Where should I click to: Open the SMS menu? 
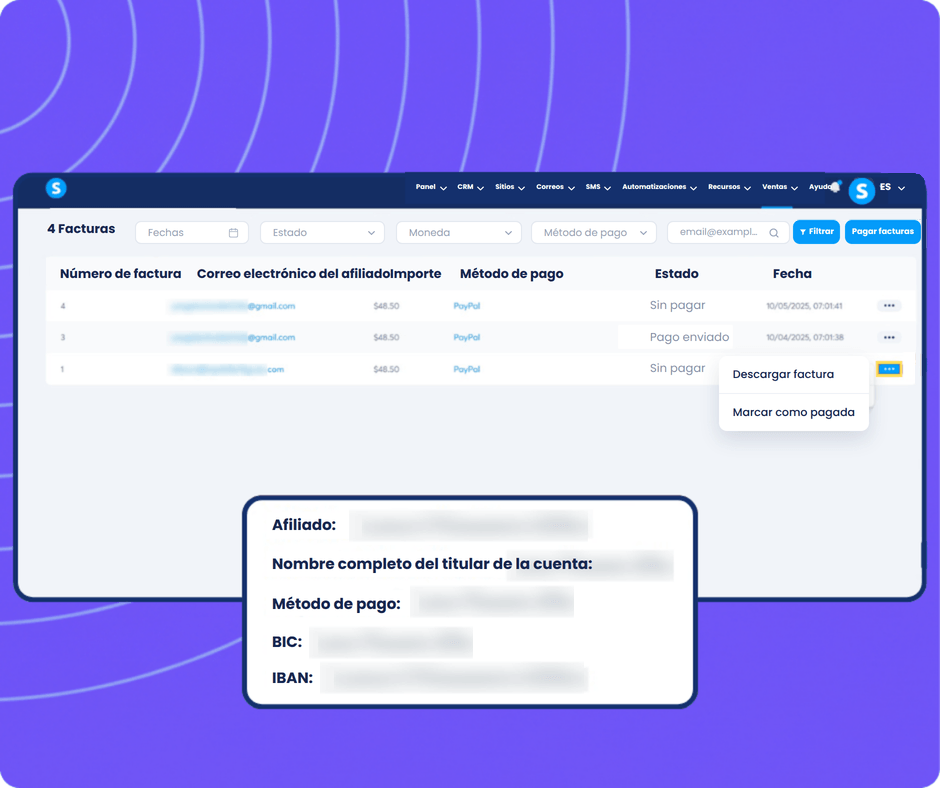tap(598, 187)
